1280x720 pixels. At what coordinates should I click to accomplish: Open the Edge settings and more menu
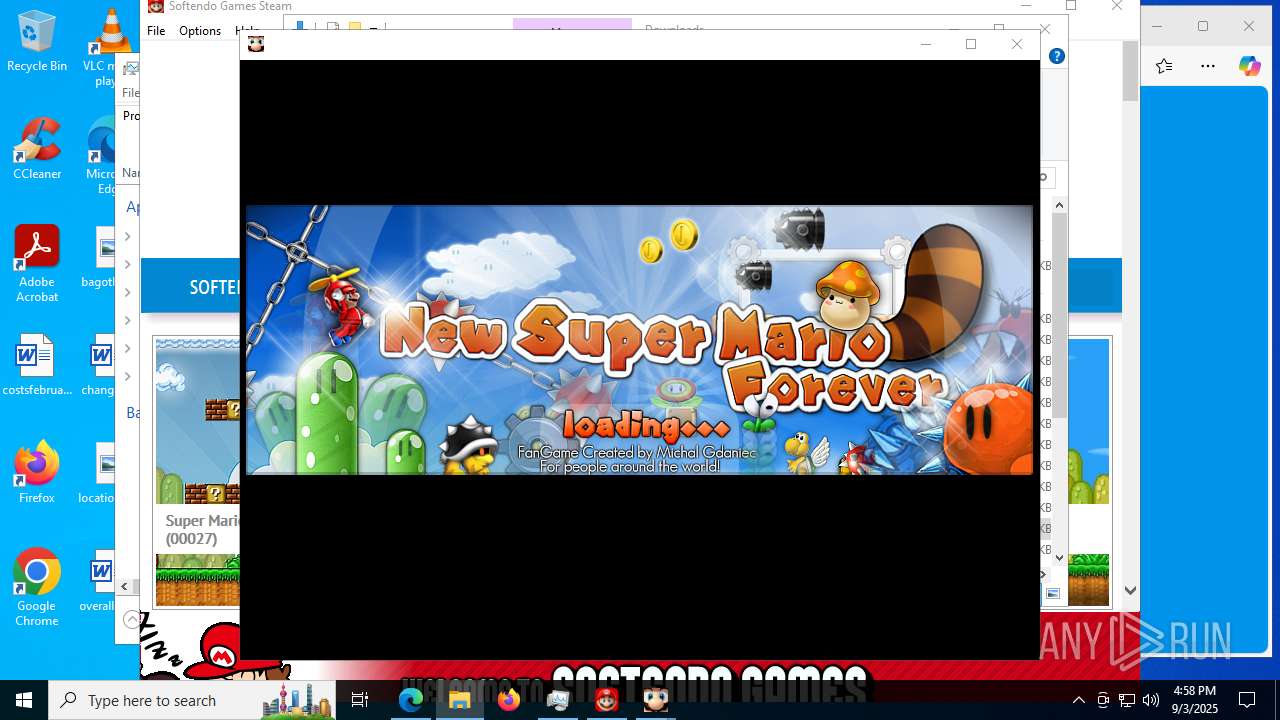click(x=1208, y=66)
